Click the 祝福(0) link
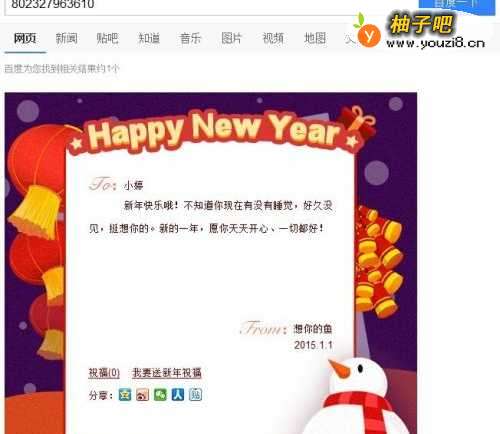500x434 pixels. (x=104, y=373)
